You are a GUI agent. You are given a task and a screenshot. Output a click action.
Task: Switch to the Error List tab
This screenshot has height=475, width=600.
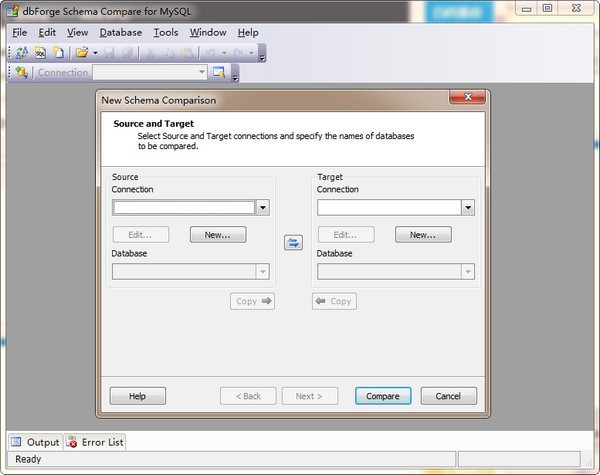(95, 442)
